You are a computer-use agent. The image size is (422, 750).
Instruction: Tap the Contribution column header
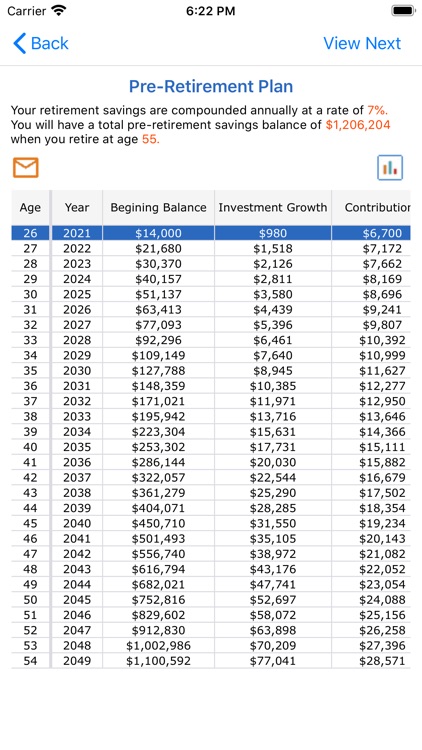(371, 208)
